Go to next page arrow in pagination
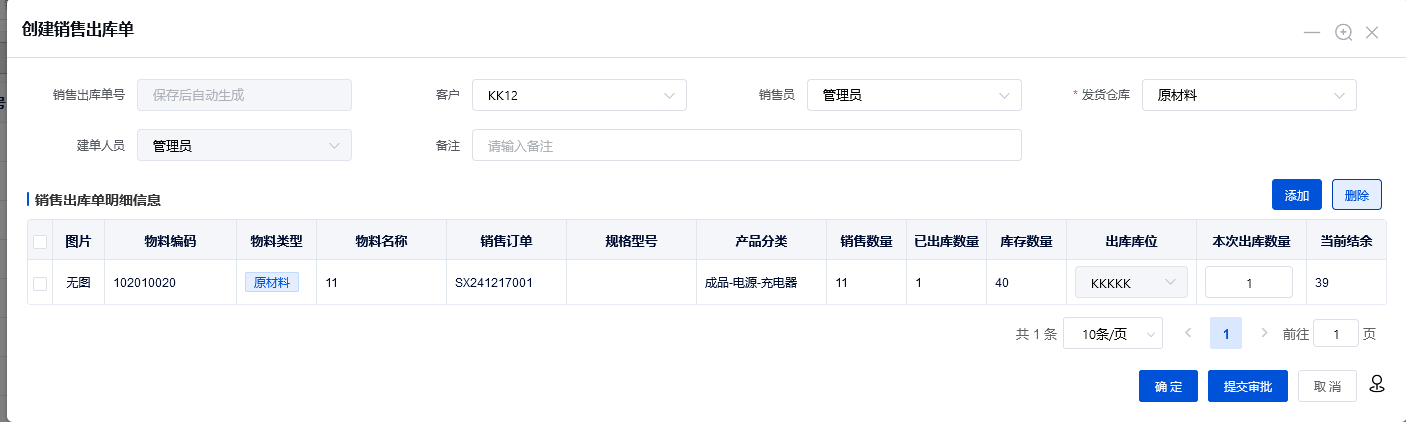 pyautogui.click(x=1264, y=333)
